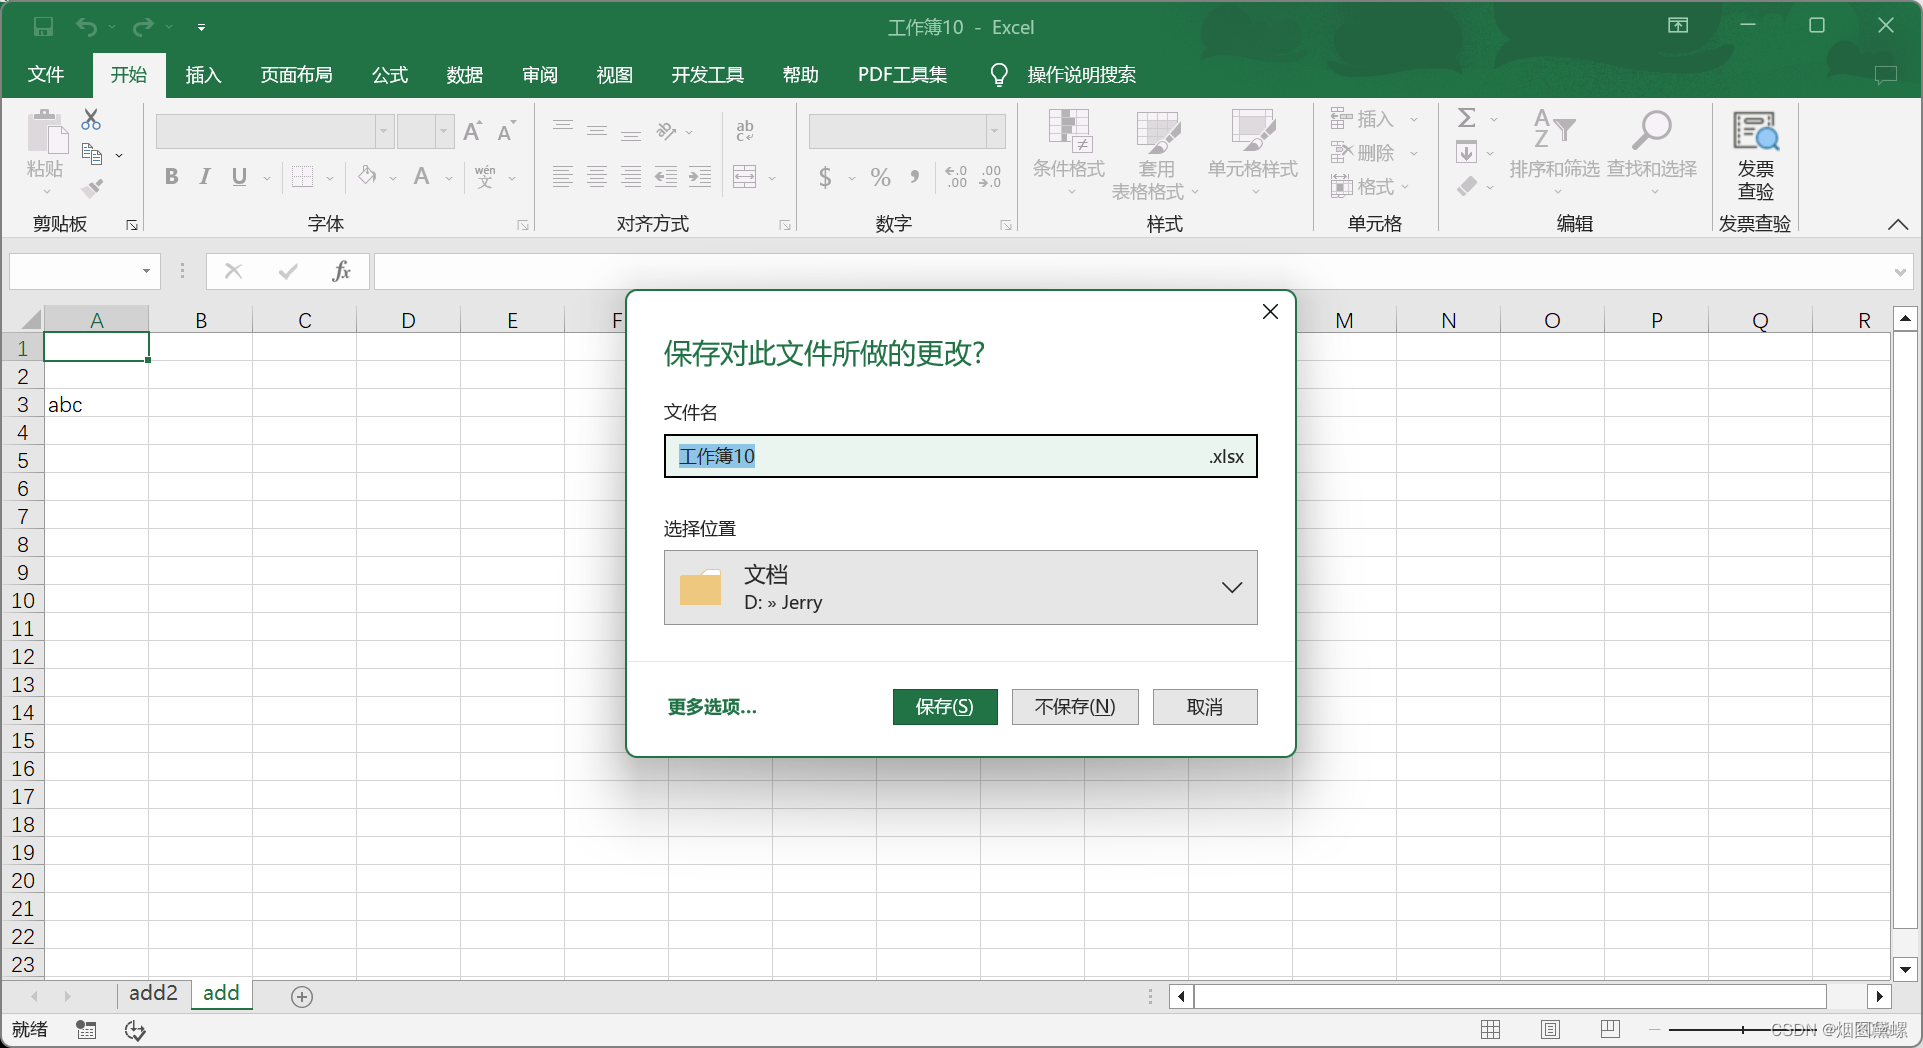This screenshot has height=1048, width=1923.
Task: Click the Save icon in quick access toolbar
Action: pyautogui.click(x=43, y=27)
